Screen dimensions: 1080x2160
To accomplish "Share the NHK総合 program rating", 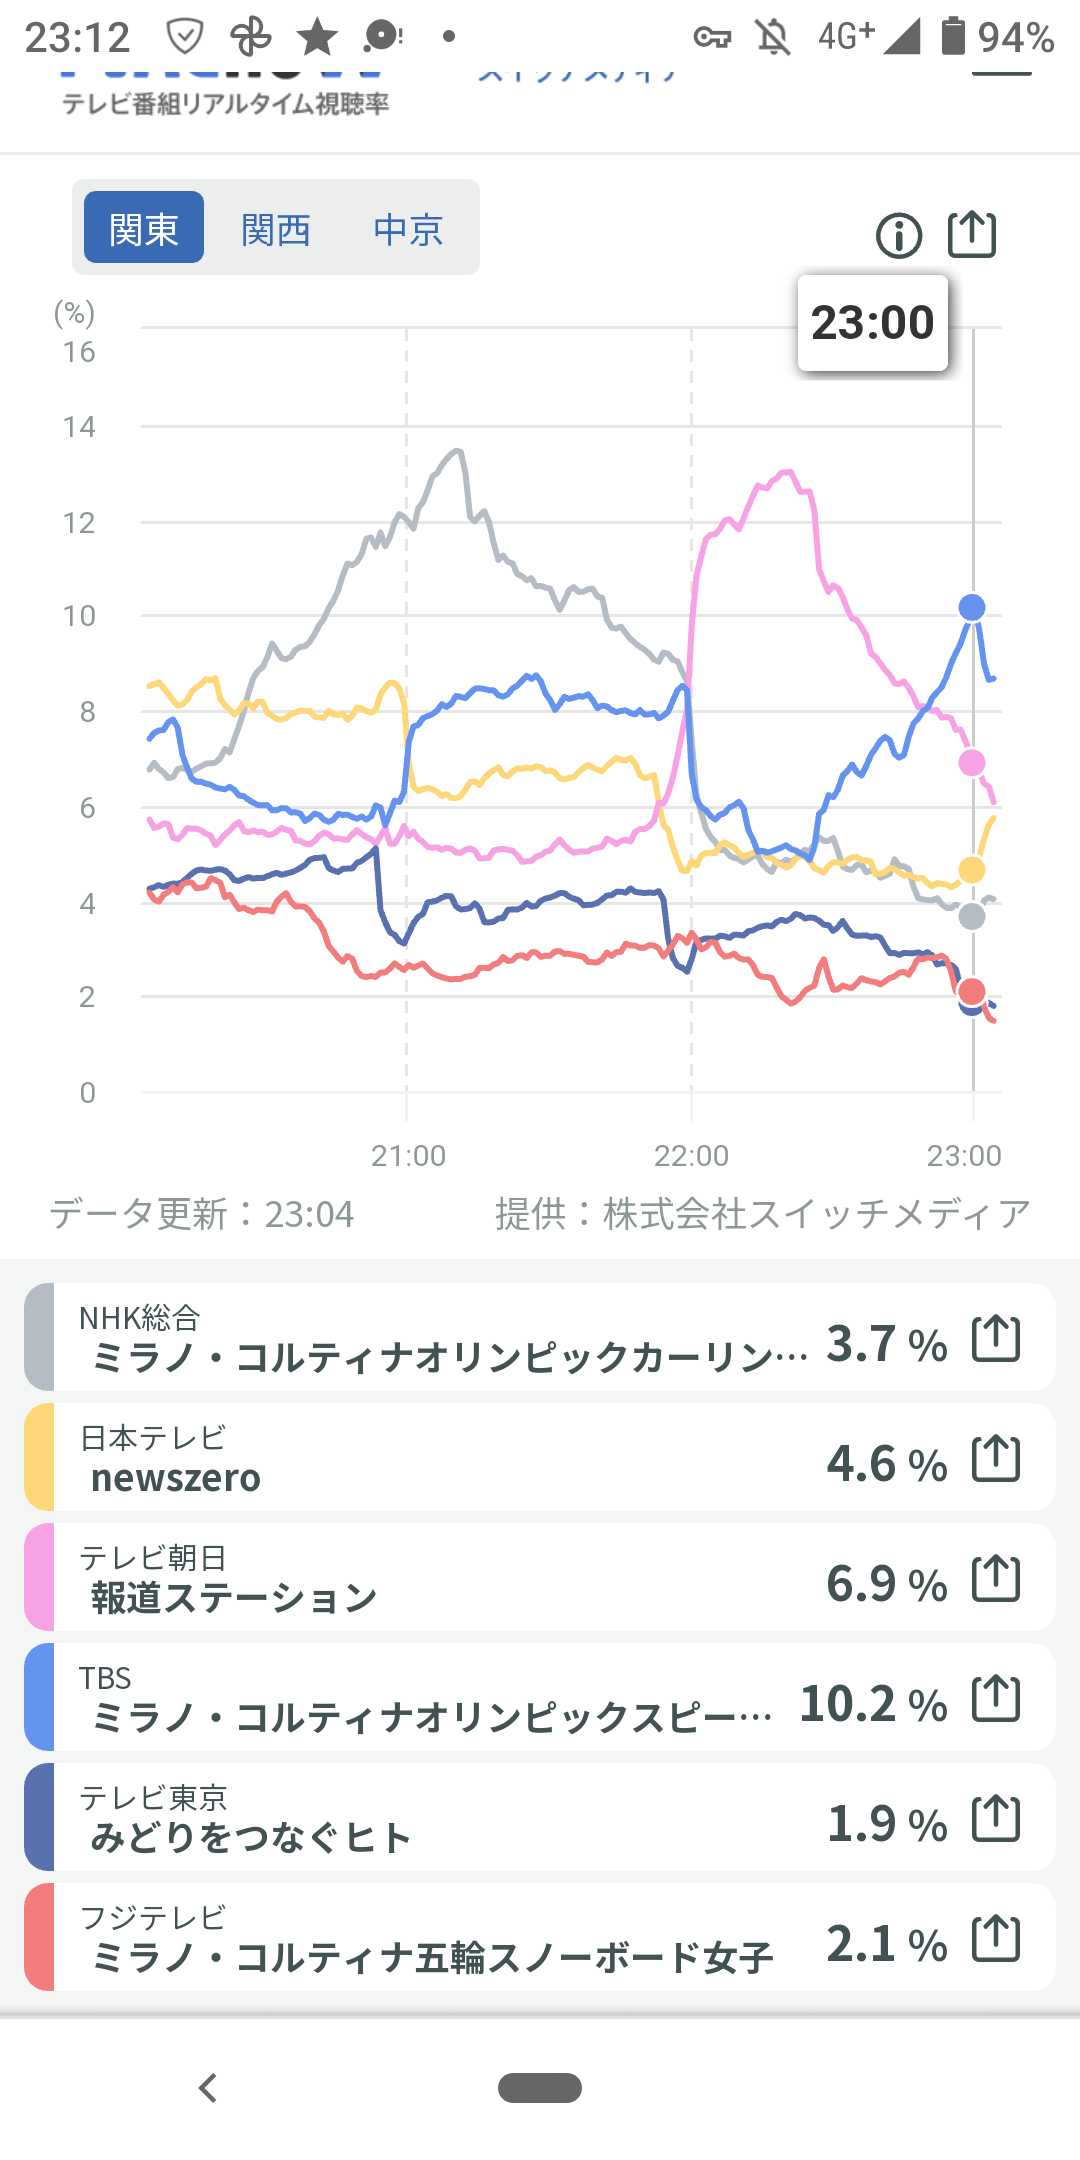I will [996, 1338].
